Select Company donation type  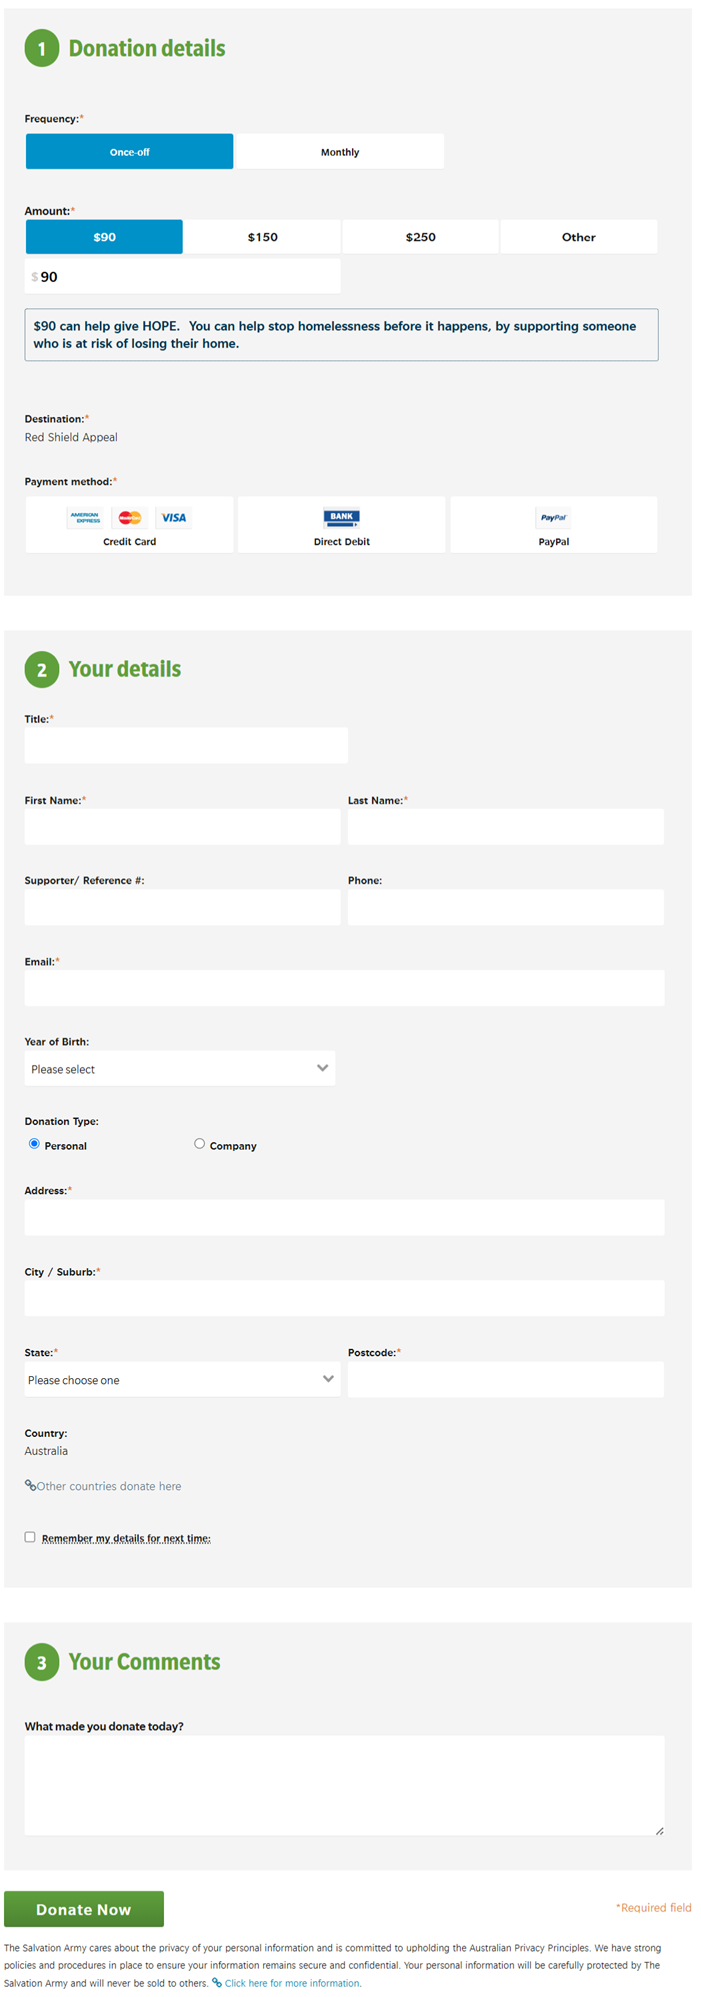(x=199, y=1143)
